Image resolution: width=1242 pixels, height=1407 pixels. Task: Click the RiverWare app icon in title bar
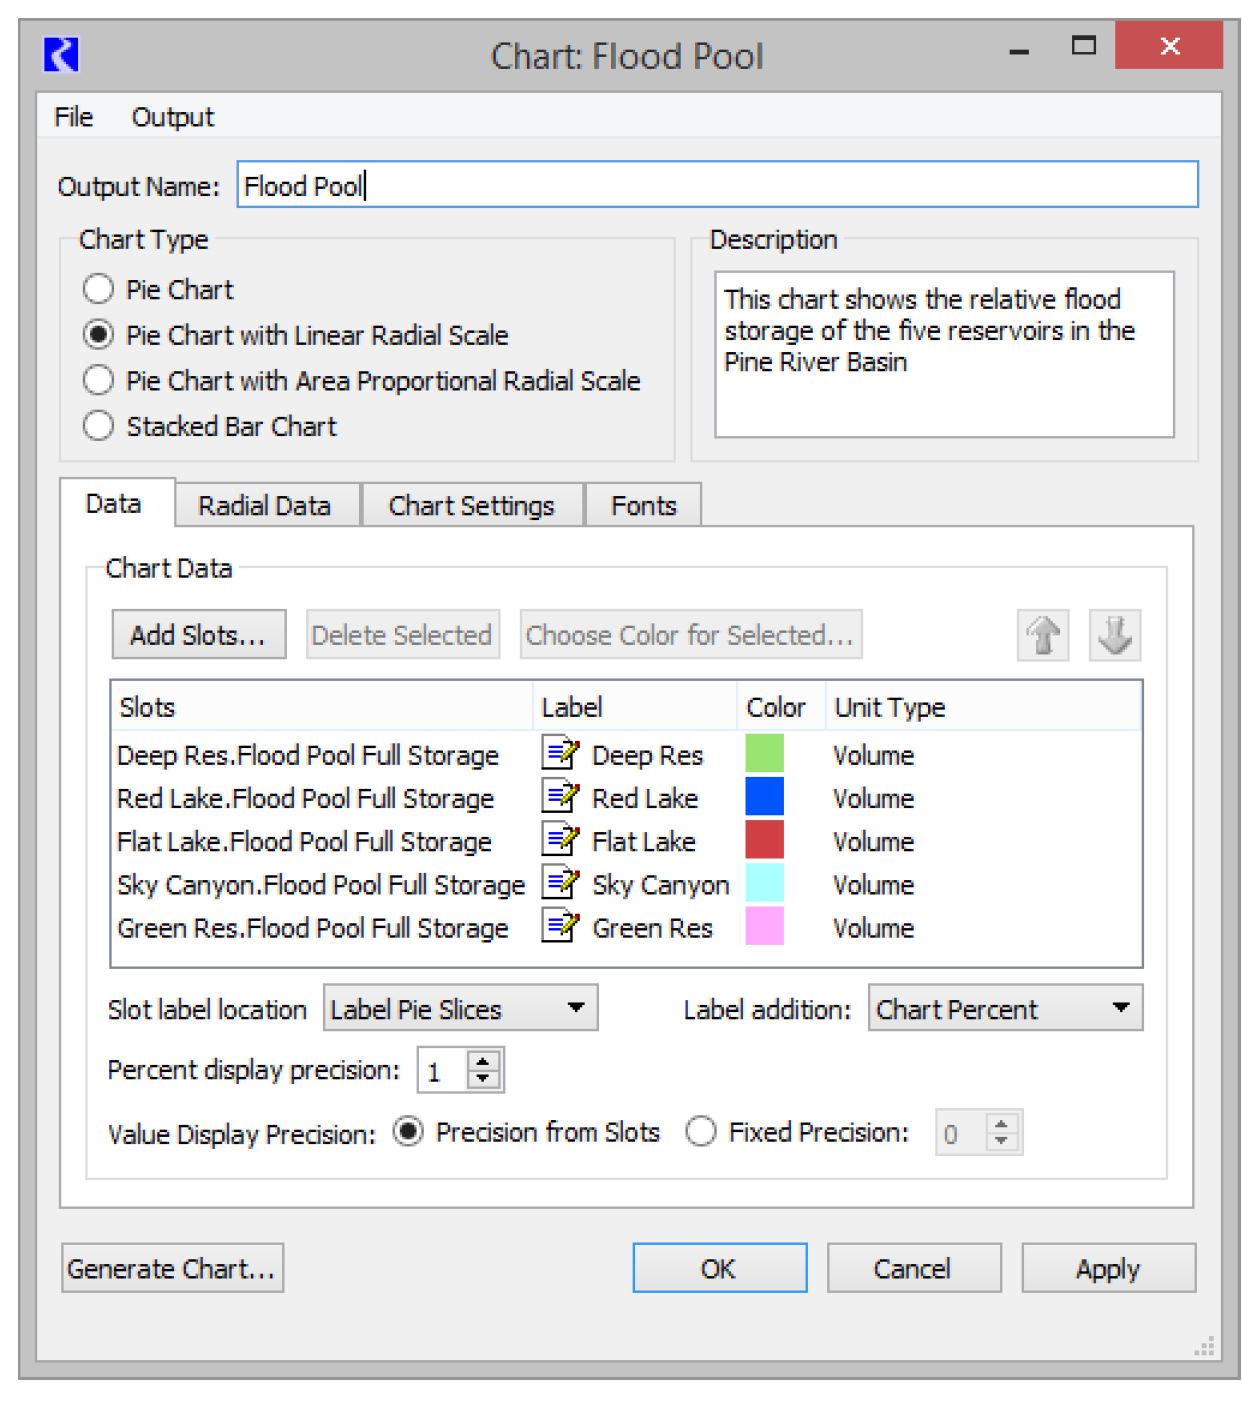(61, 54)
